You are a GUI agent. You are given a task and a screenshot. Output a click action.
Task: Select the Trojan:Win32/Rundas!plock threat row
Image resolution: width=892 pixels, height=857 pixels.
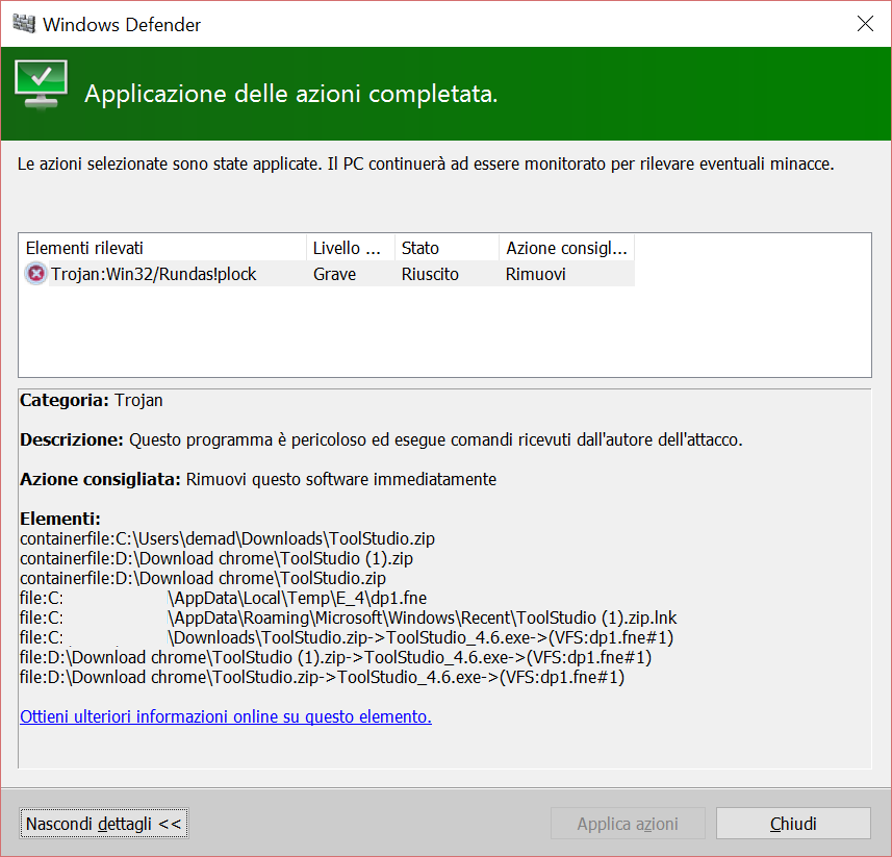pyautogui.click(x=329, y=274)
